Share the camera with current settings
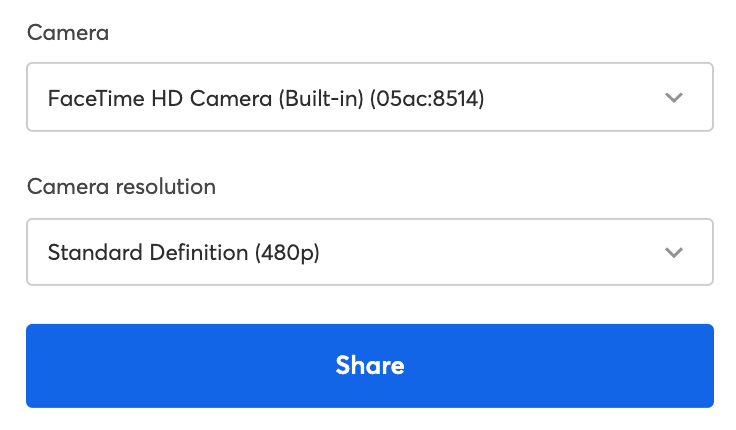Image resolution: width=736 pixels, height=430 pixels. click(x=370, y=366)
